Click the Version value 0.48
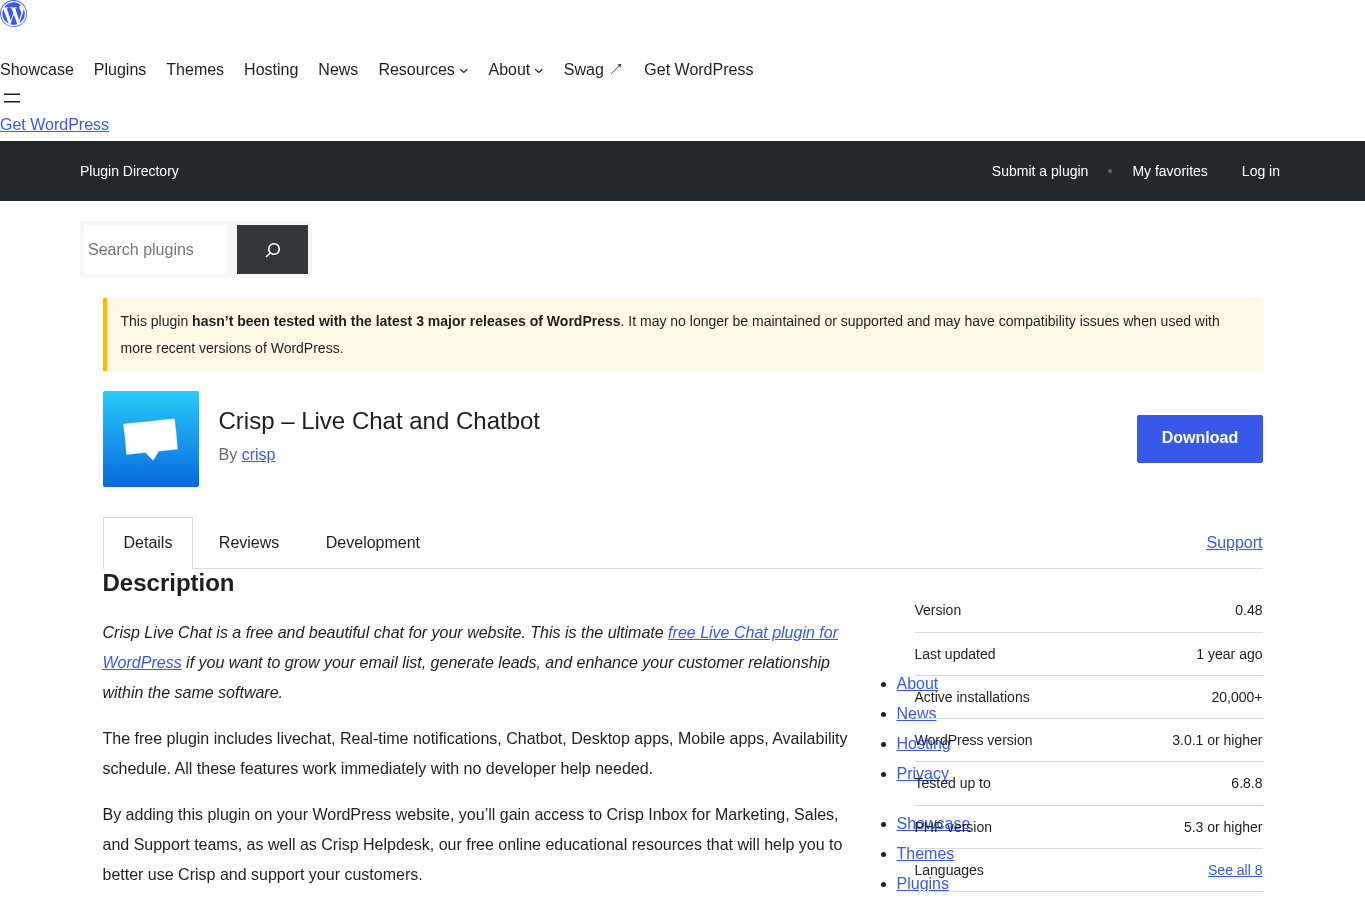This screenshot has width=1365, height=900. (x=1249, y=610)
